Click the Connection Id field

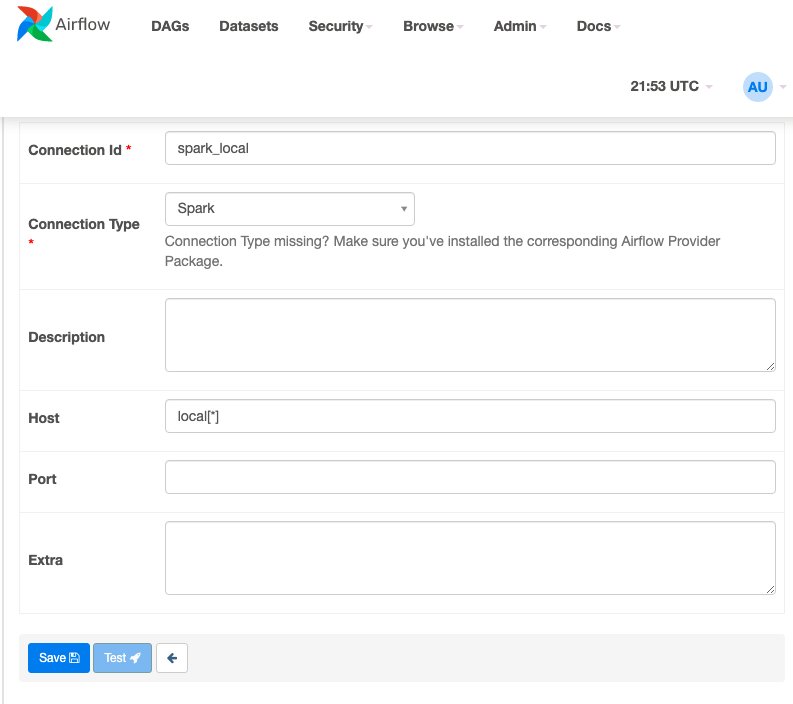(470, 148)
